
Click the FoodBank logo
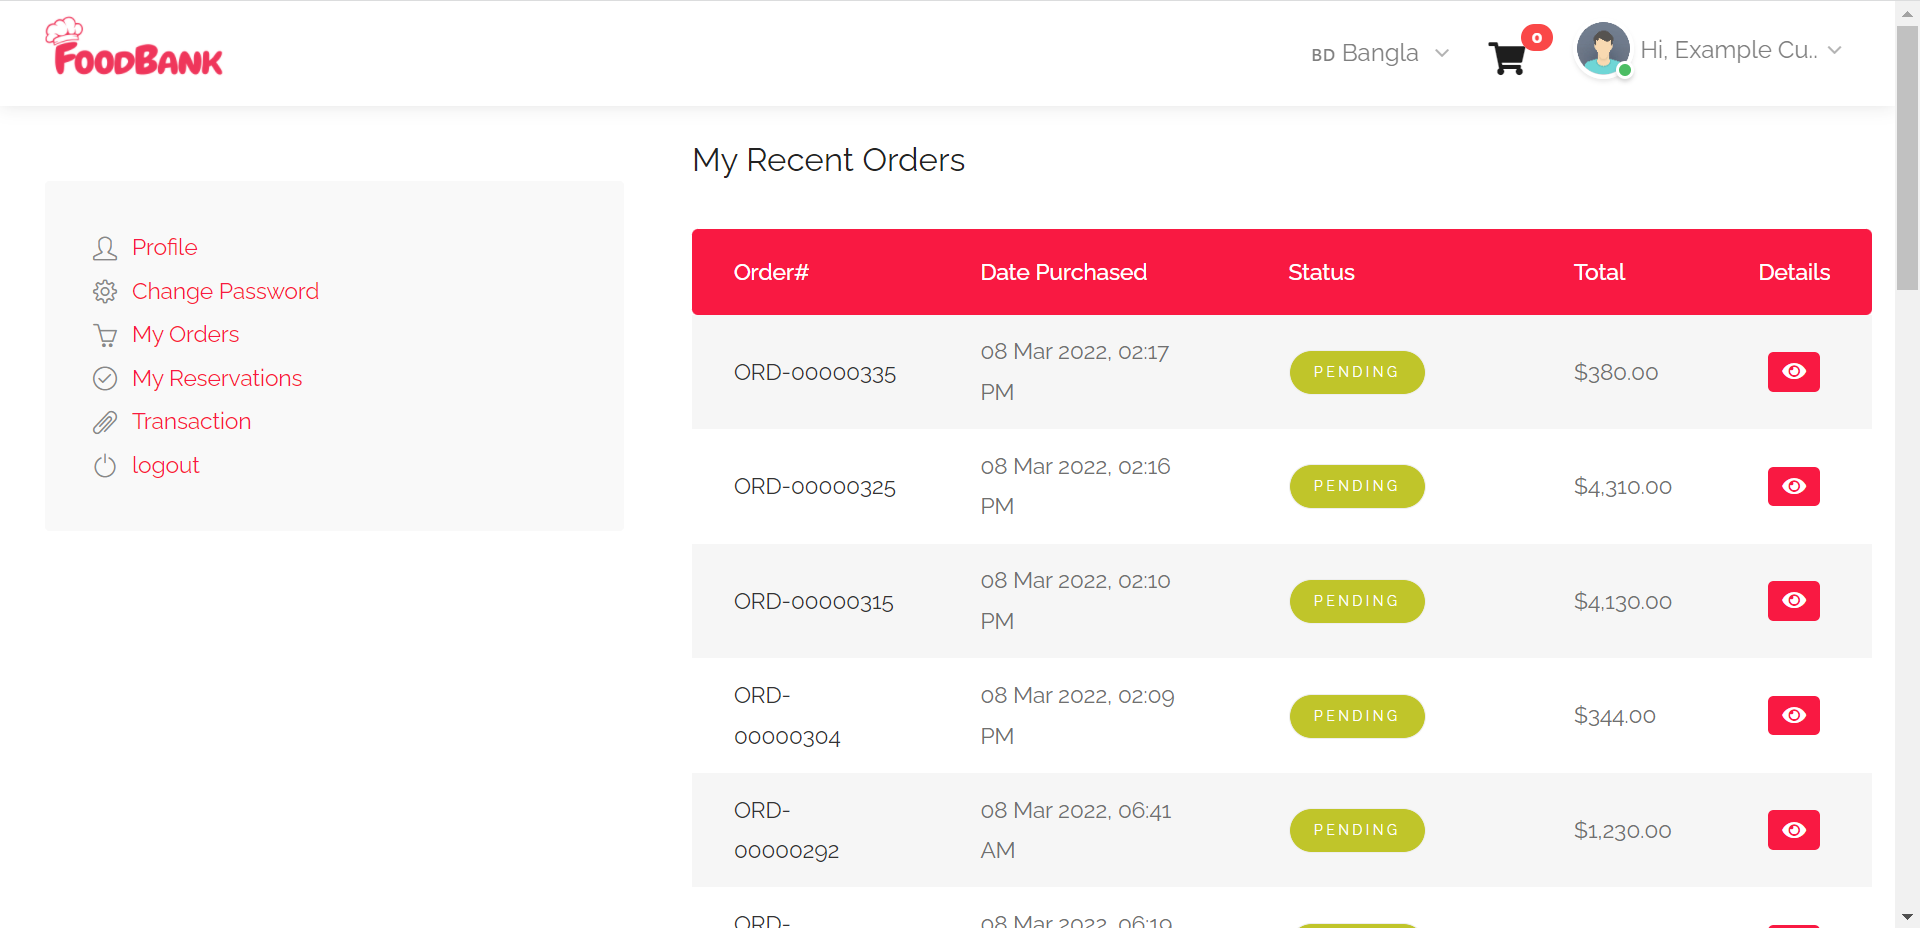pyautogui.click(x=134, y=47)
